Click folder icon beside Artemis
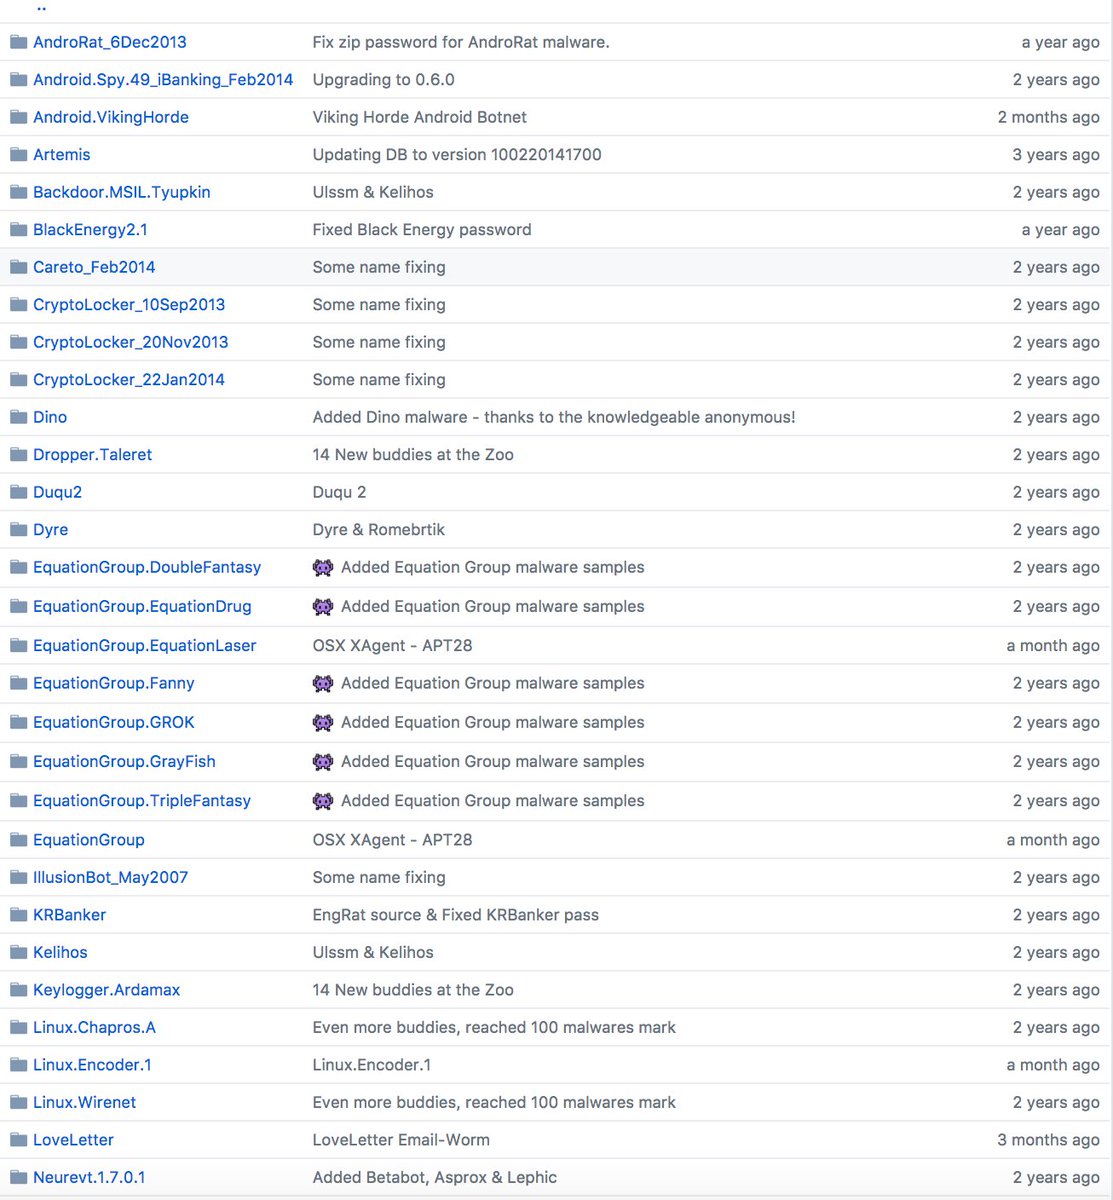This screenshot has width=1113, height=1200. coord(18,154)
